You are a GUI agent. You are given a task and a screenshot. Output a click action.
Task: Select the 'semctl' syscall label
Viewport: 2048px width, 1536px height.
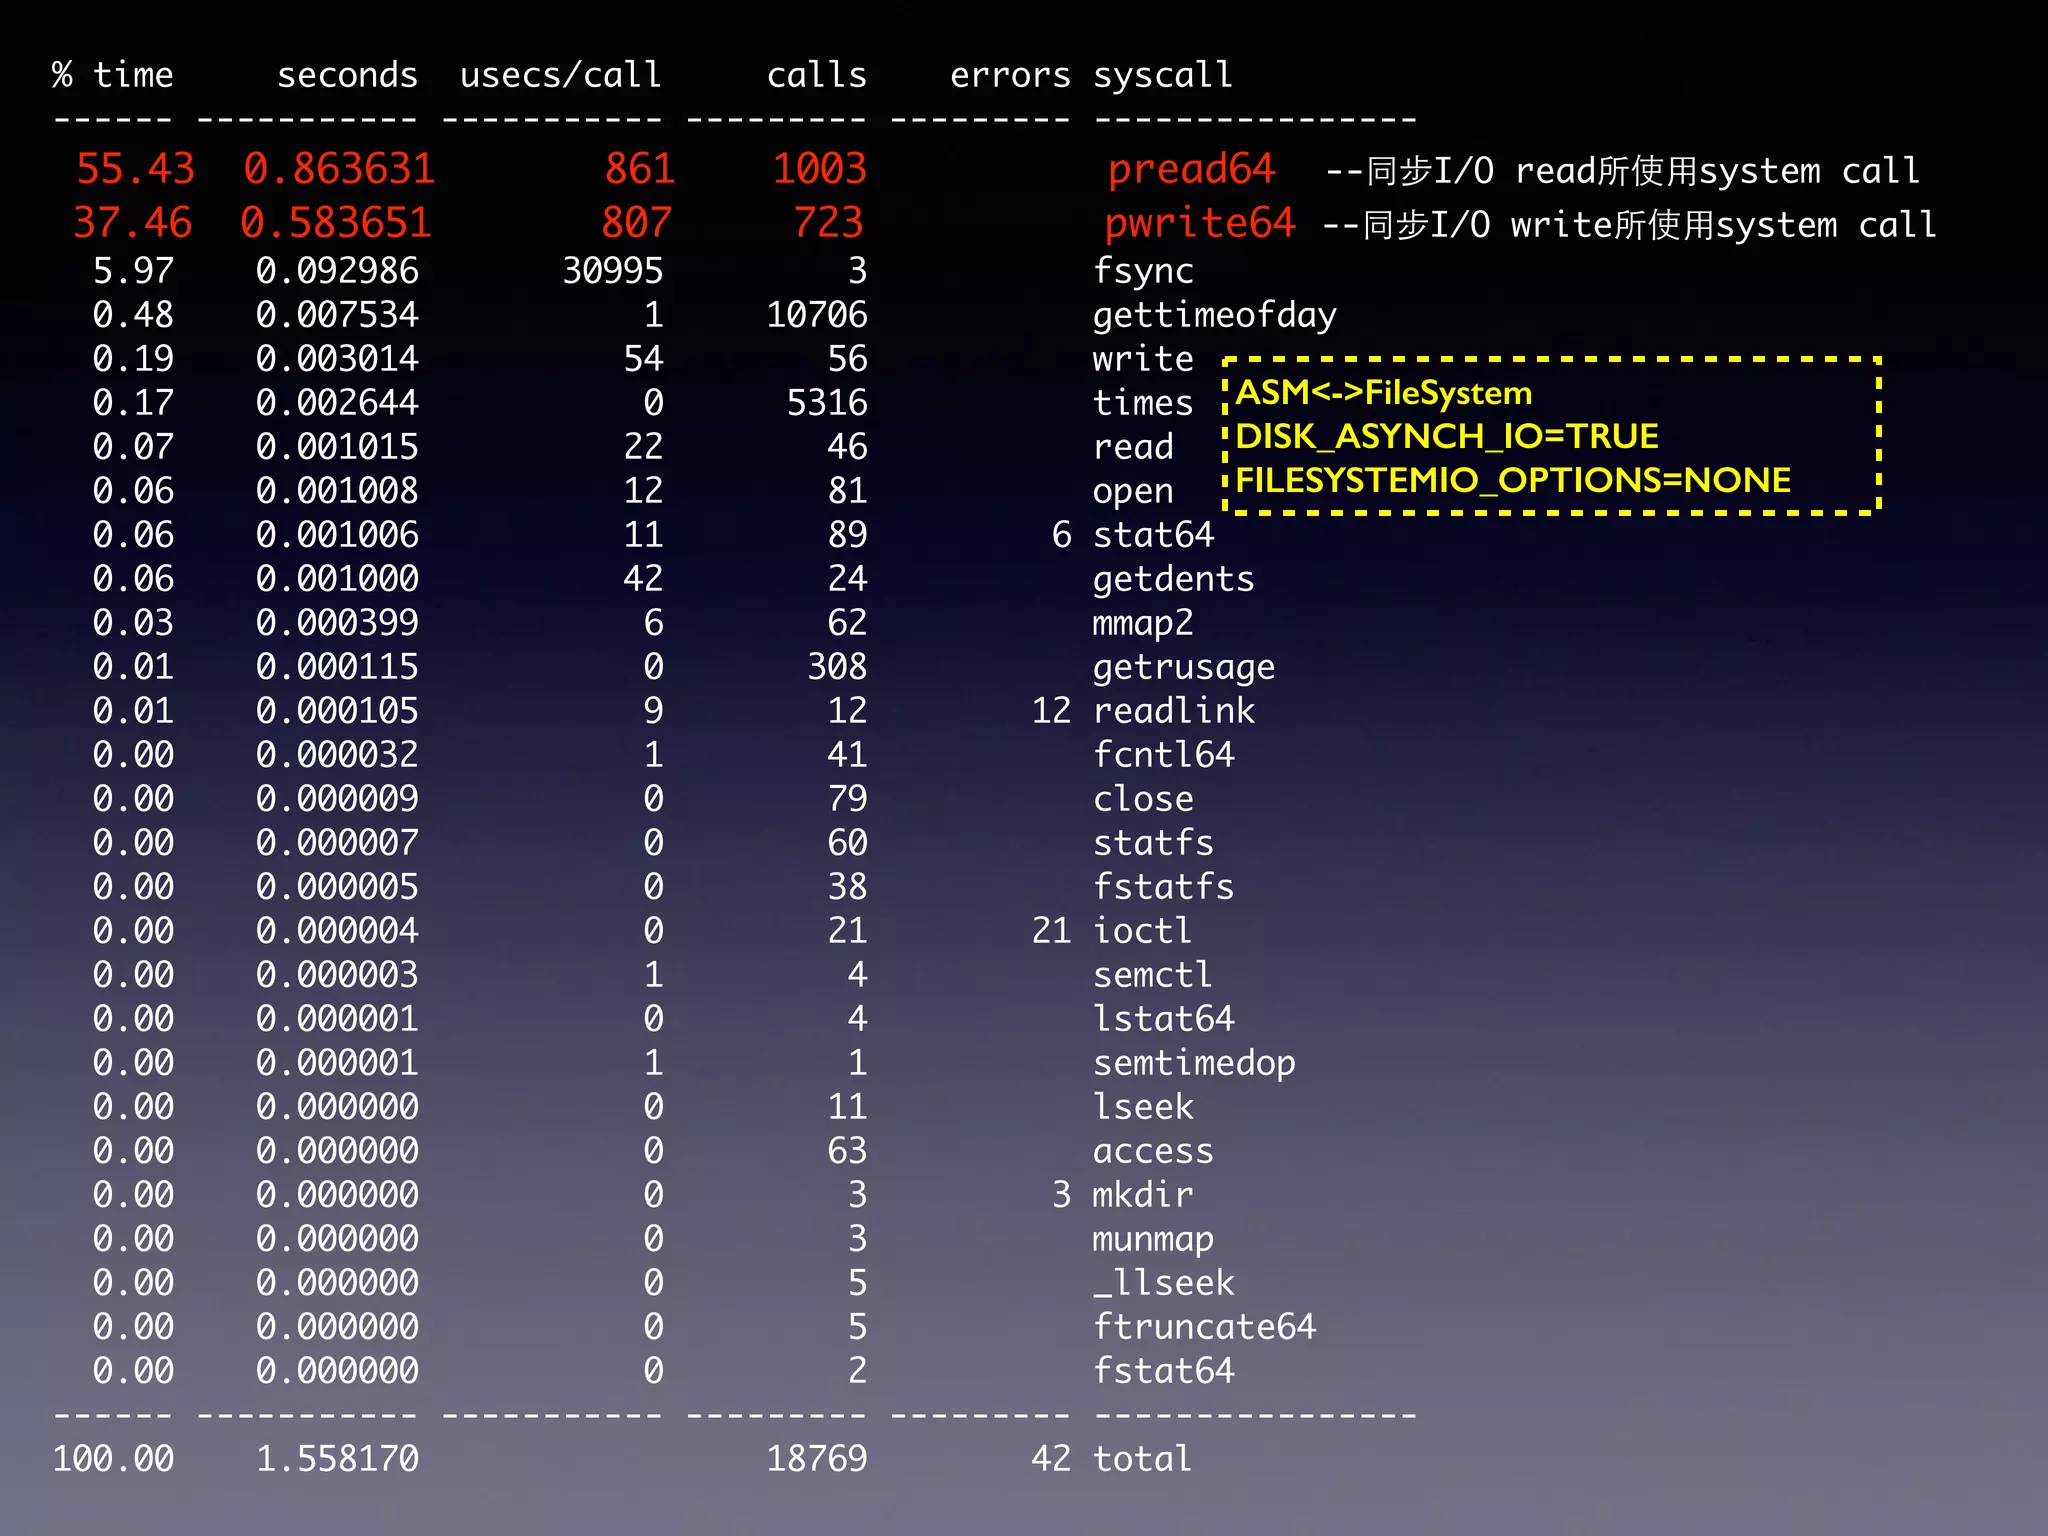coord(1152,975)
